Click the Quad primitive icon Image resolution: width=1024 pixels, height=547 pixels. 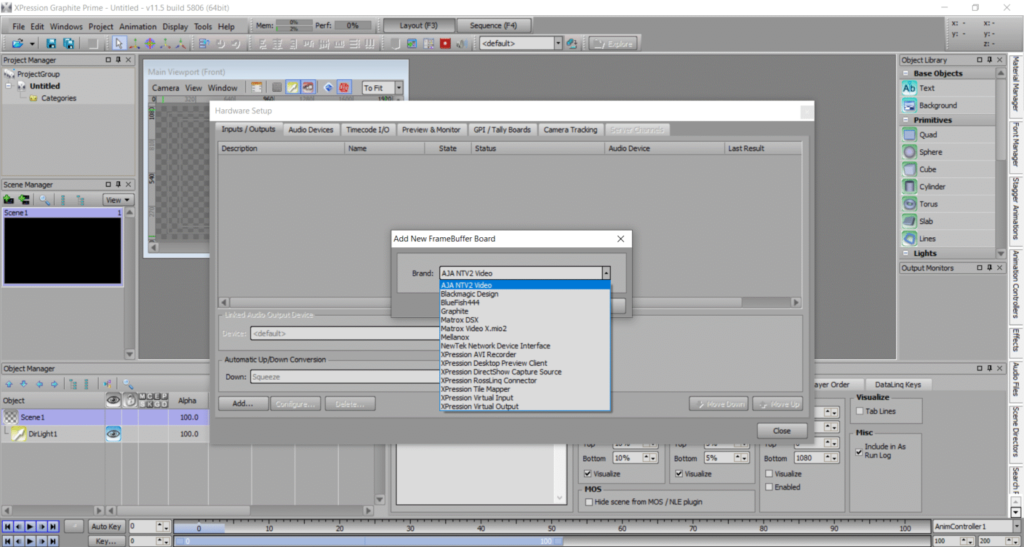909,135
